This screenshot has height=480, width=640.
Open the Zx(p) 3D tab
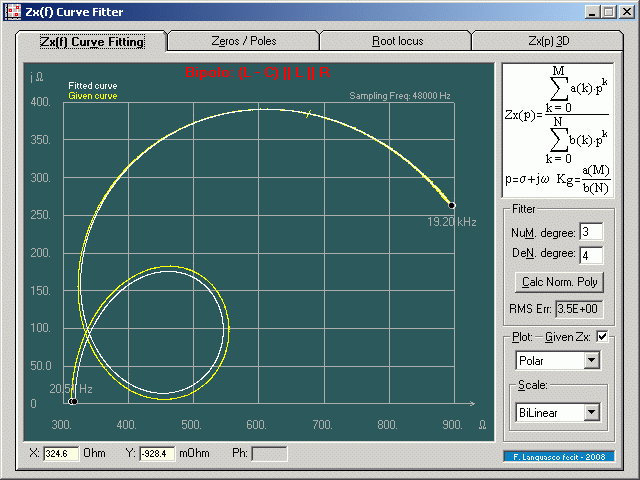coord(548,41)
